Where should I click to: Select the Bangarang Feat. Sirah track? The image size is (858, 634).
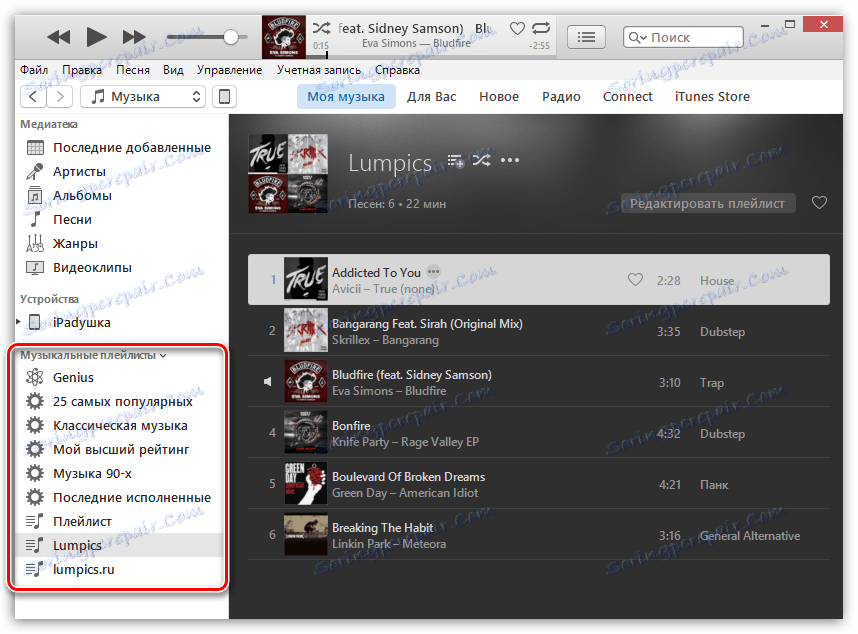[x=539, y=331]
